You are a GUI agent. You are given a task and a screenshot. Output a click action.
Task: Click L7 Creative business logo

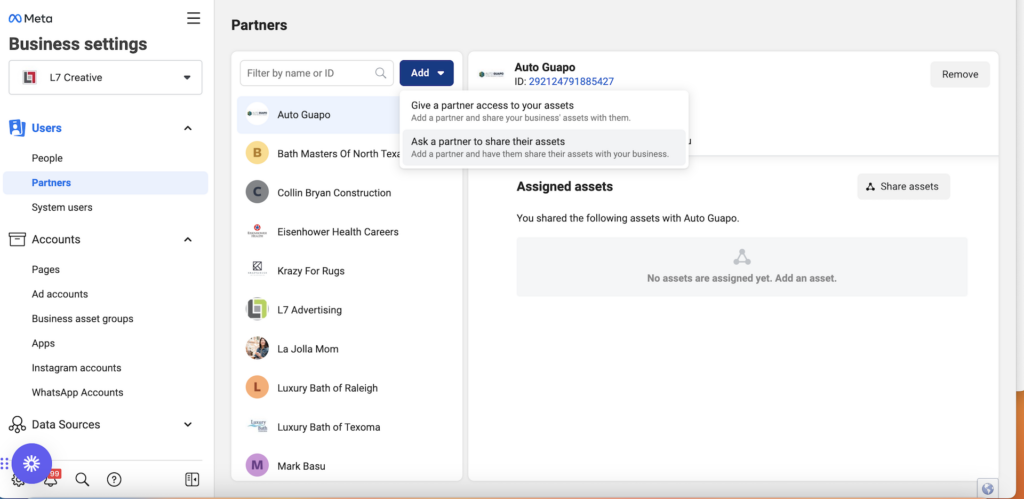point(29,77)
